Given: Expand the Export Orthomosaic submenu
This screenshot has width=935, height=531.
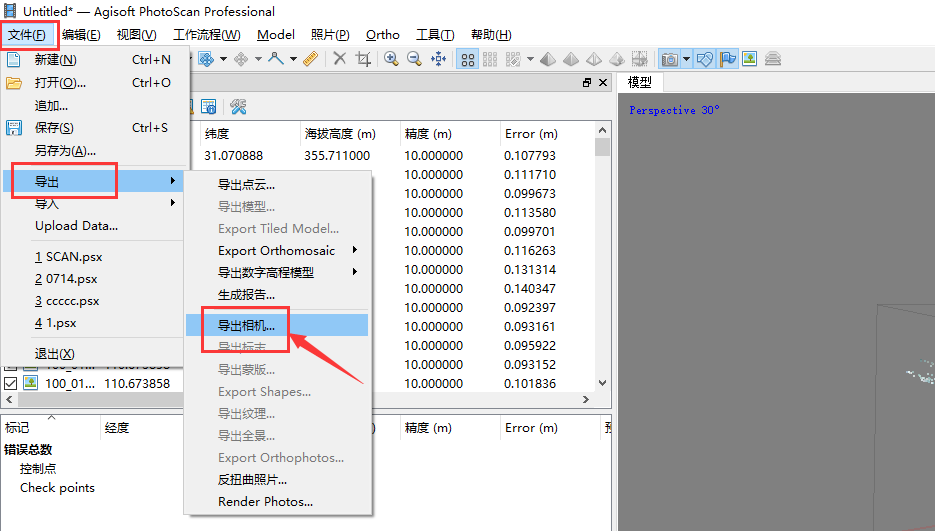Looking at the screenshot, I should coord(277,251).
